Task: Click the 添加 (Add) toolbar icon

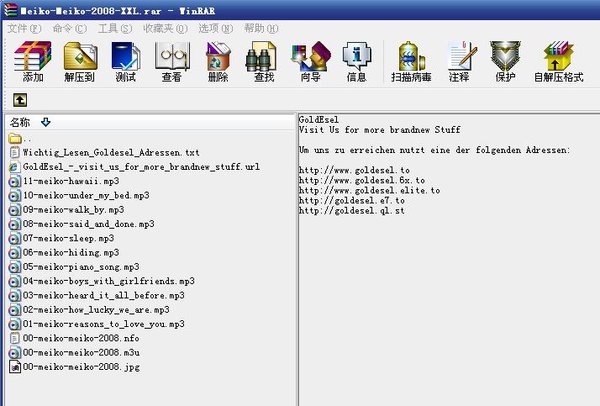Action: [x=33, y=56]
